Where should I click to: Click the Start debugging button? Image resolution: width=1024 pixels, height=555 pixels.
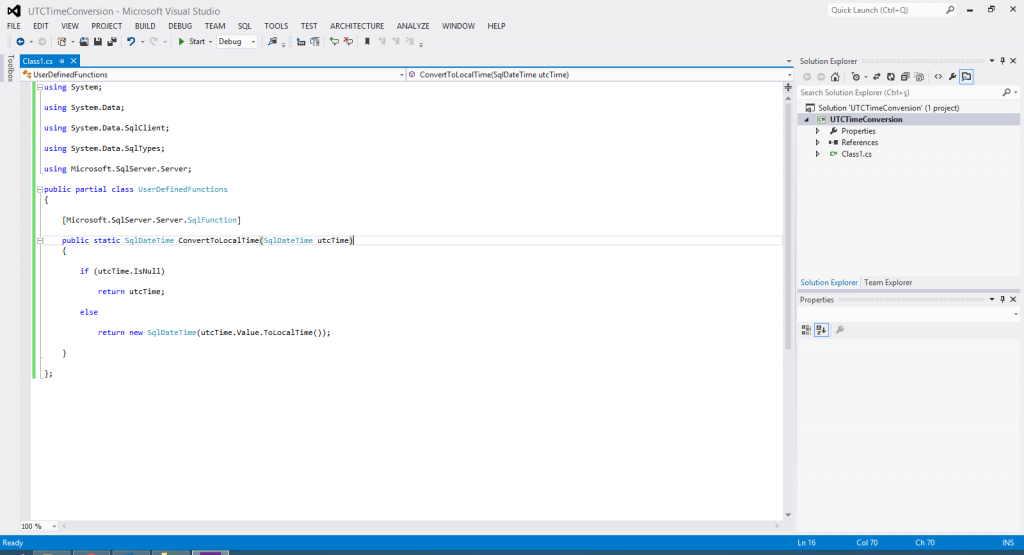point(191,42)
